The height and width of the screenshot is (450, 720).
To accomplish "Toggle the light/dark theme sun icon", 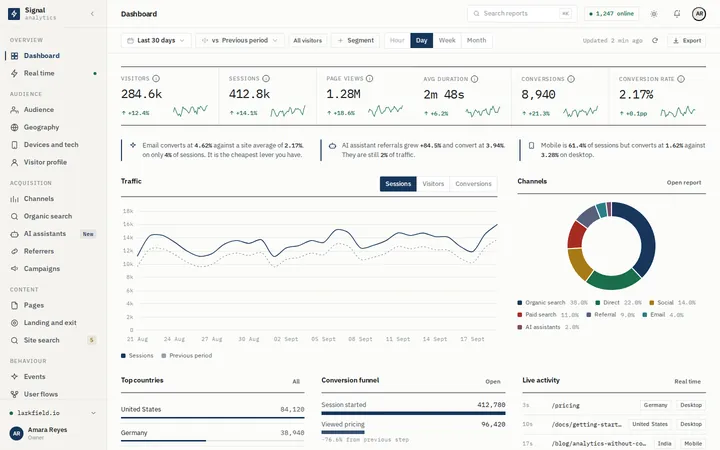I will 654,14.
